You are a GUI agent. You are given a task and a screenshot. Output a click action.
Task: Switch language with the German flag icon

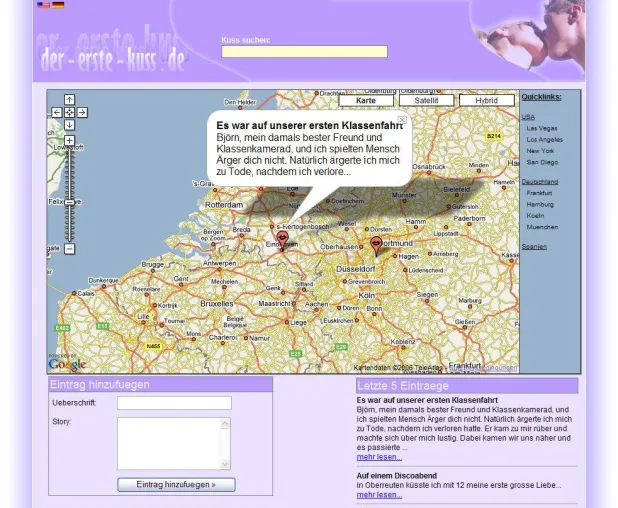(58, 5)
